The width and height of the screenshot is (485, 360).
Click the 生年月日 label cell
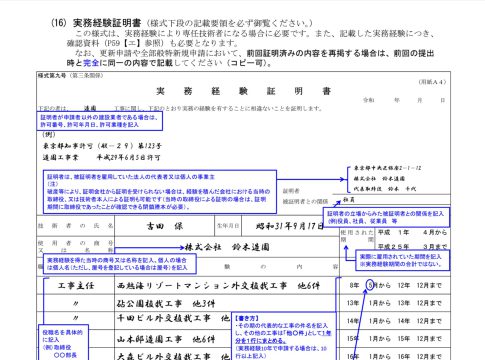pos(228,226)
